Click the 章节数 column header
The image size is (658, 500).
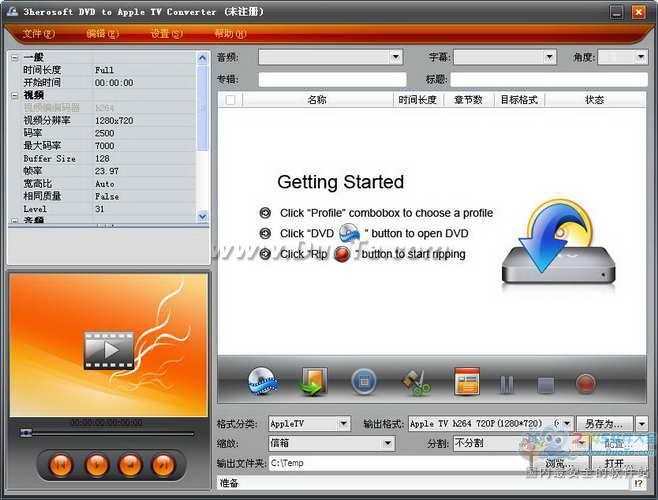pyautogui.click(x=469, y=100)
